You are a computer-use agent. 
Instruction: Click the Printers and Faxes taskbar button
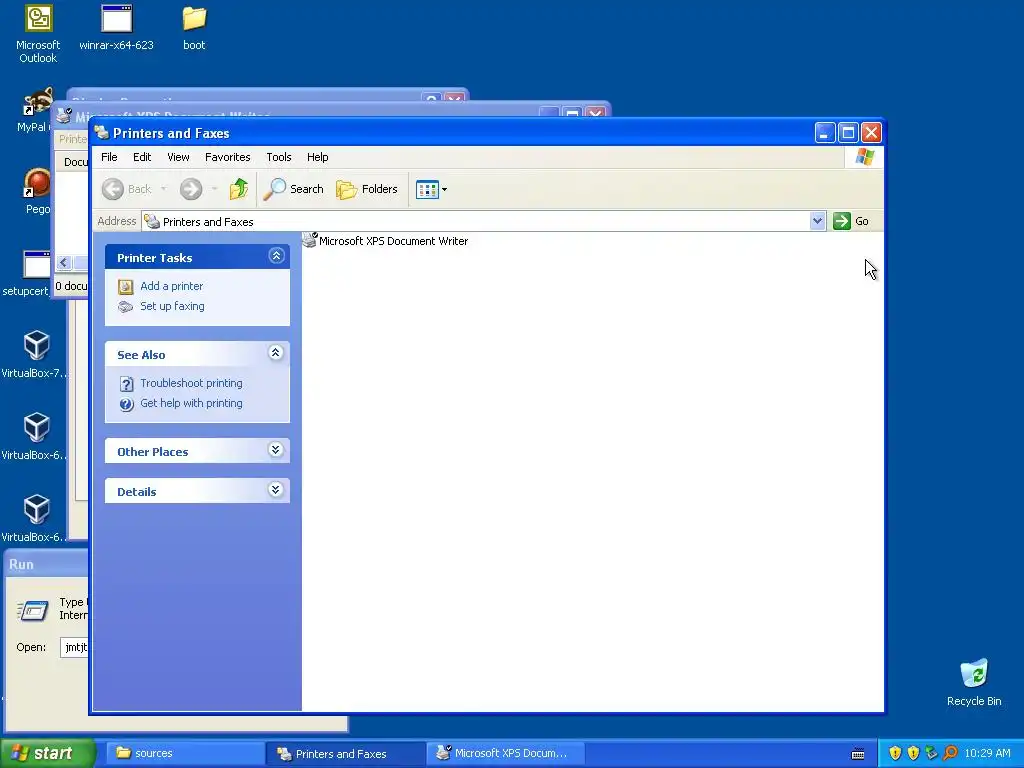(x=345, y=753)
